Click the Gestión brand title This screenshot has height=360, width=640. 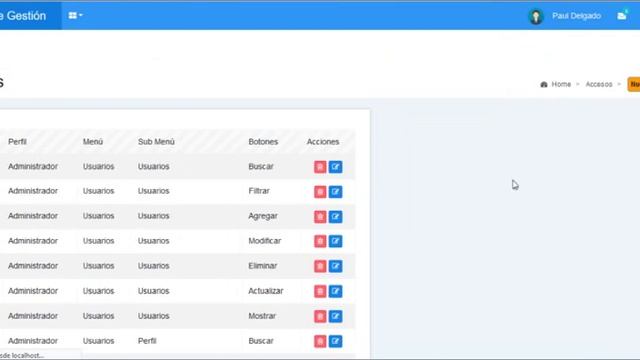click(x=23, y=16)
